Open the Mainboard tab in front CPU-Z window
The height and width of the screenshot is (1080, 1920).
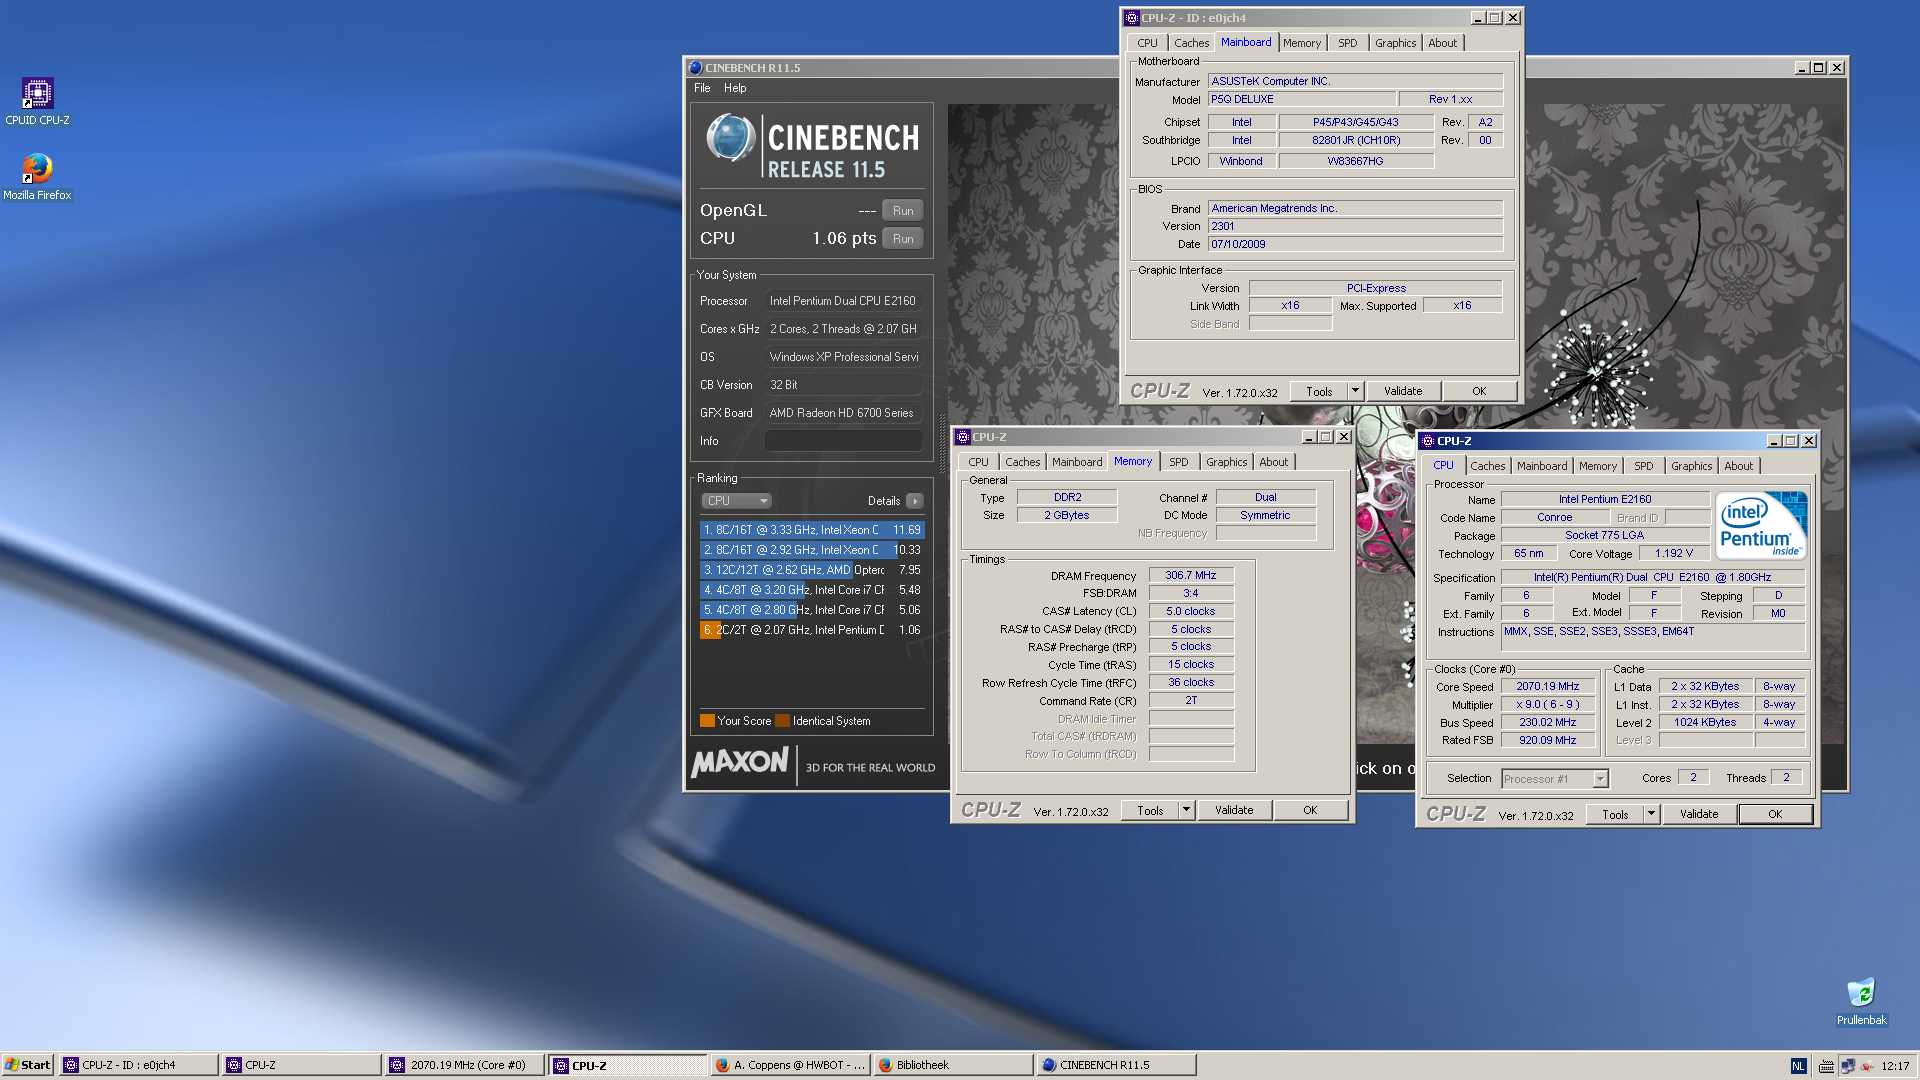1542,466
